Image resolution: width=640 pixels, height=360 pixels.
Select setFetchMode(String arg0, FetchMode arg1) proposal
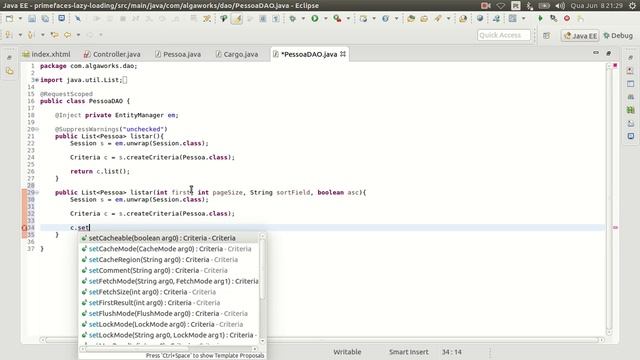pos(169,281)
